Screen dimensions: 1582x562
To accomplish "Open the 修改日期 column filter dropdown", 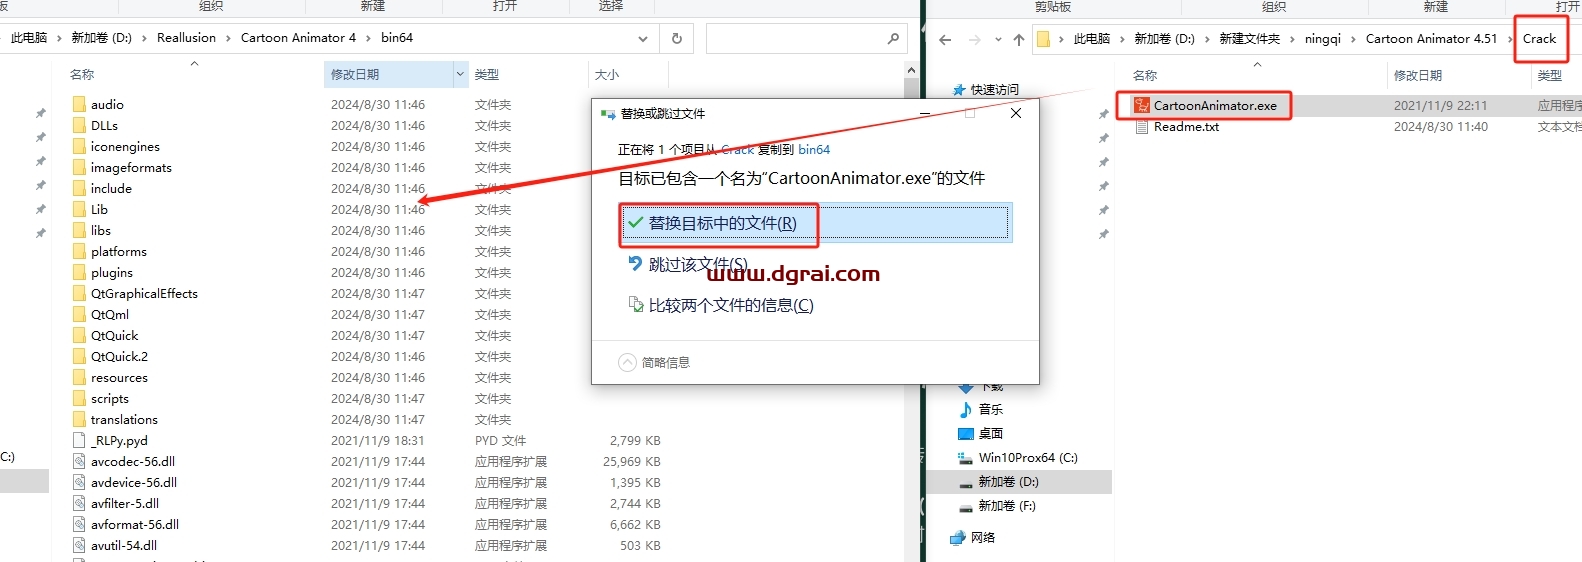I will [x=460, y=74].
